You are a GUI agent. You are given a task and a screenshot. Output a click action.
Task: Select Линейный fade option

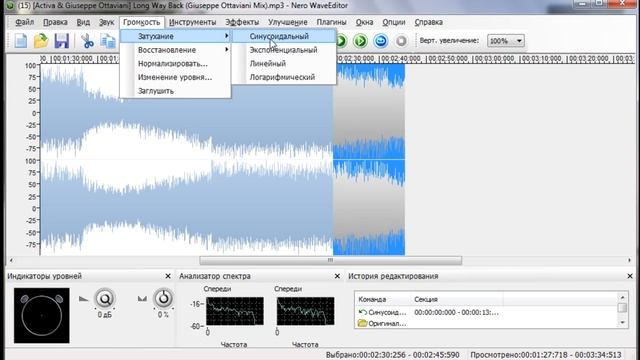point(284,64)
